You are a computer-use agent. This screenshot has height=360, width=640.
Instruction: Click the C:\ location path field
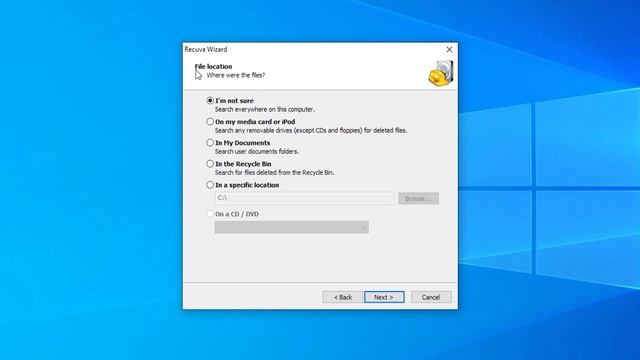click(304, 198)
